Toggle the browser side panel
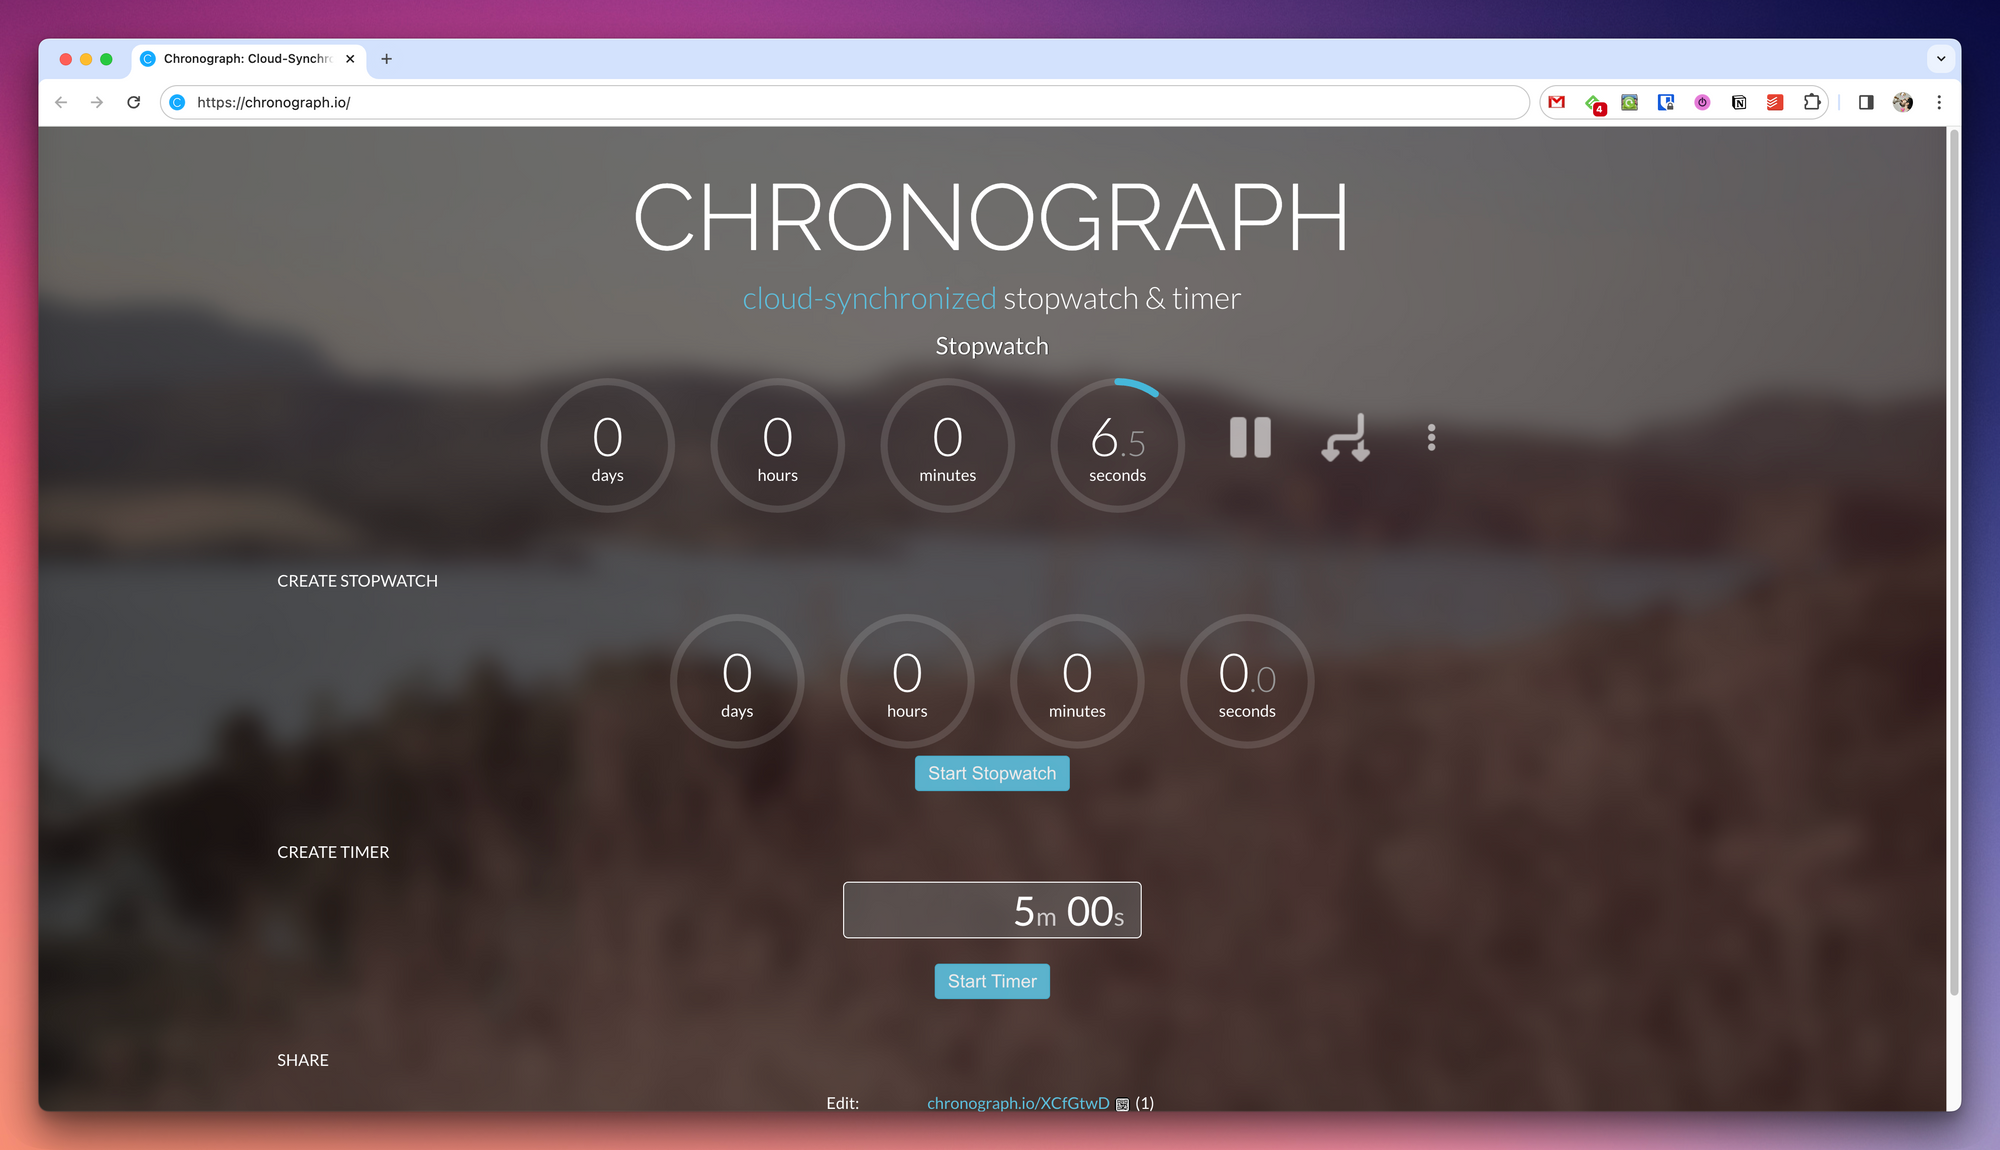Viewport: 2000px width, 1150px height. coord(1866,102)
